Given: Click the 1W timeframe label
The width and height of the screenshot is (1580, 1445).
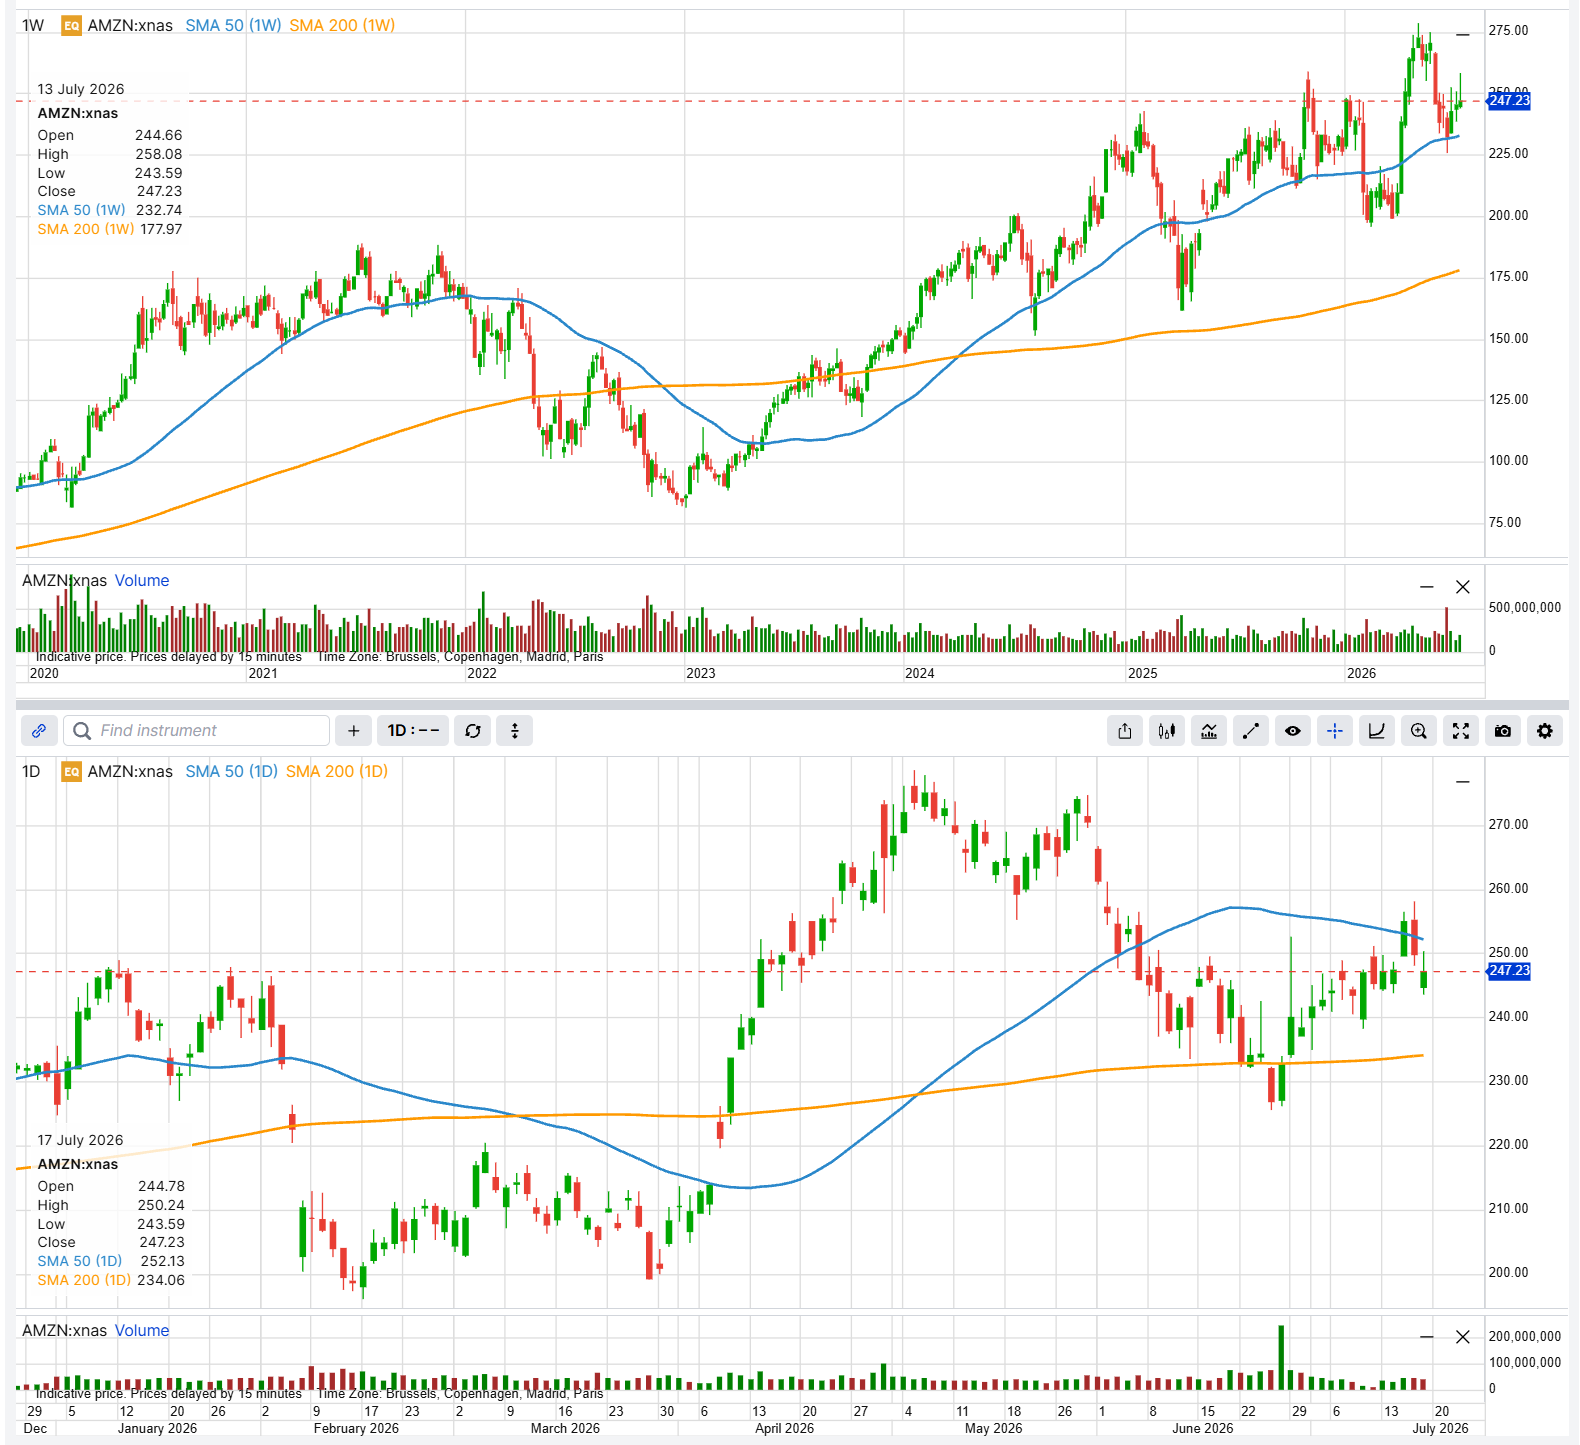Looking at the screenshot, I should tap(33, 26).
